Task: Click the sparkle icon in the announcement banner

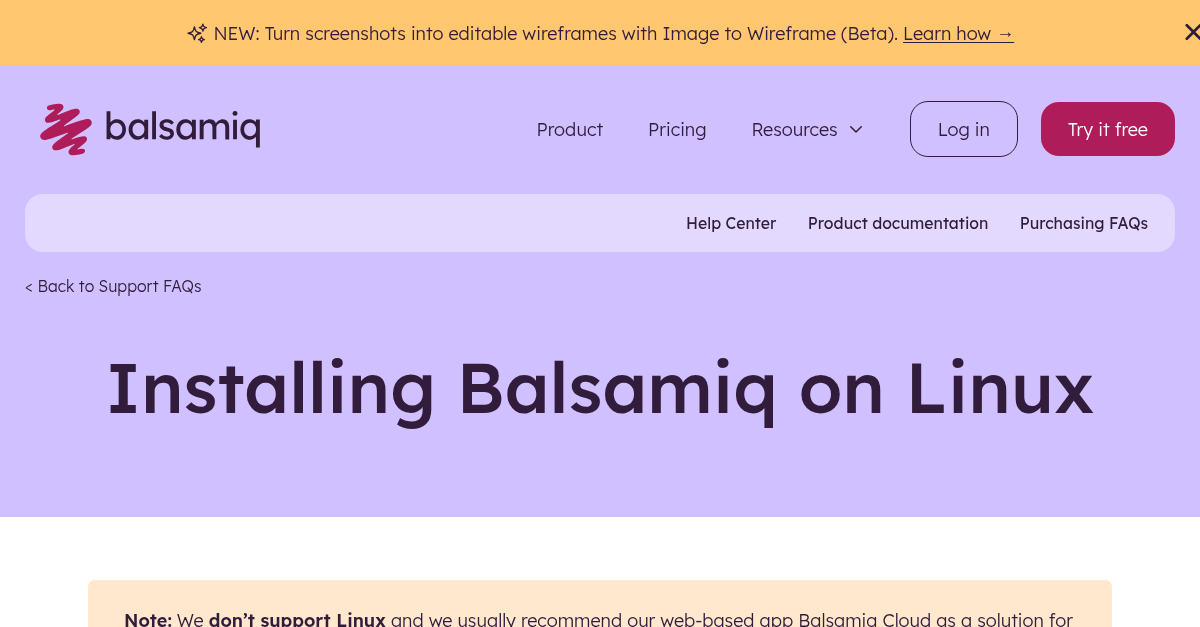Action: [197, 33]
